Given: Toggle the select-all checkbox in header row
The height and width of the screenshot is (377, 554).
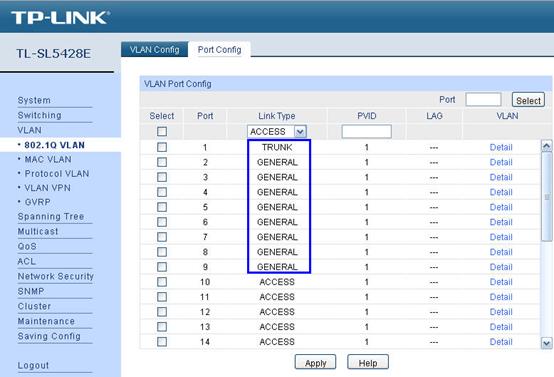Looking at the screenshot, I should [162, 131].
